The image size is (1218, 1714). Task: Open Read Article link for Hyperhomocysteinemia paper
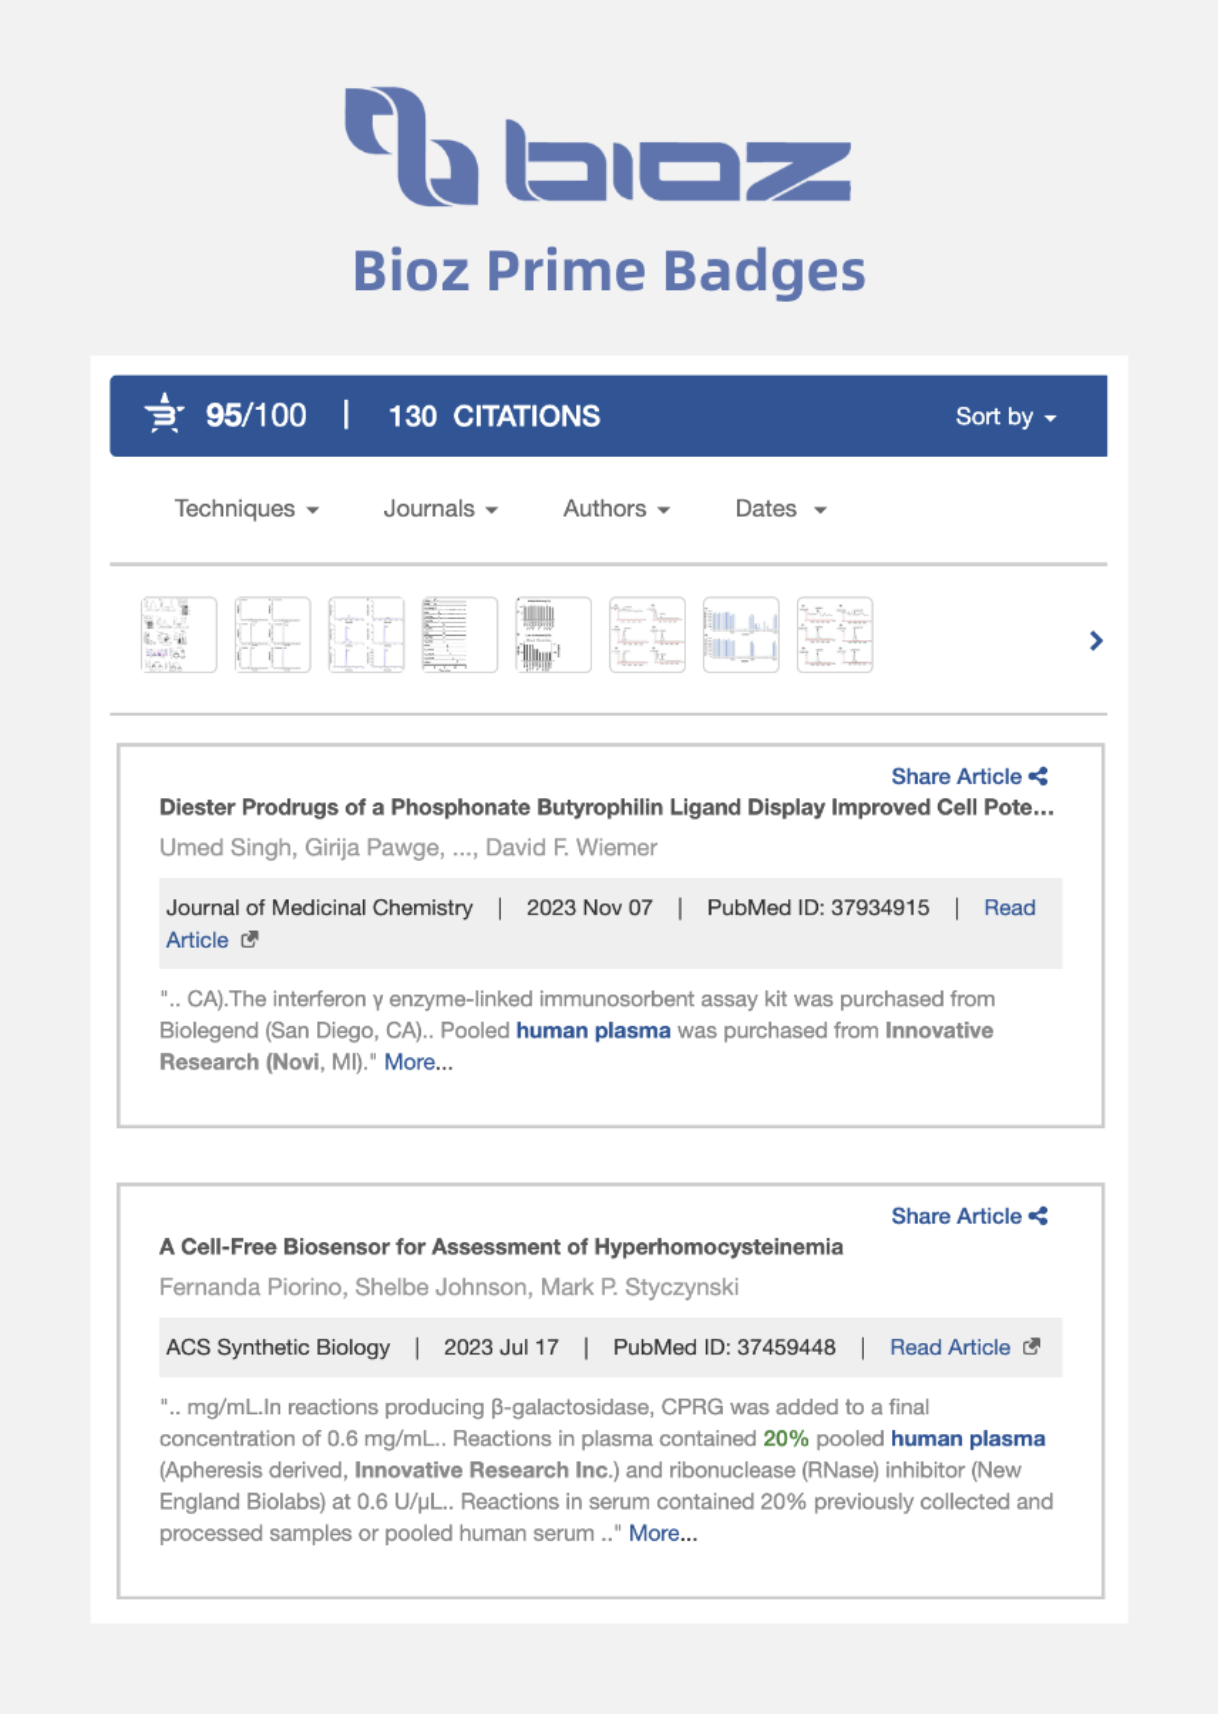click(950, 1347)
